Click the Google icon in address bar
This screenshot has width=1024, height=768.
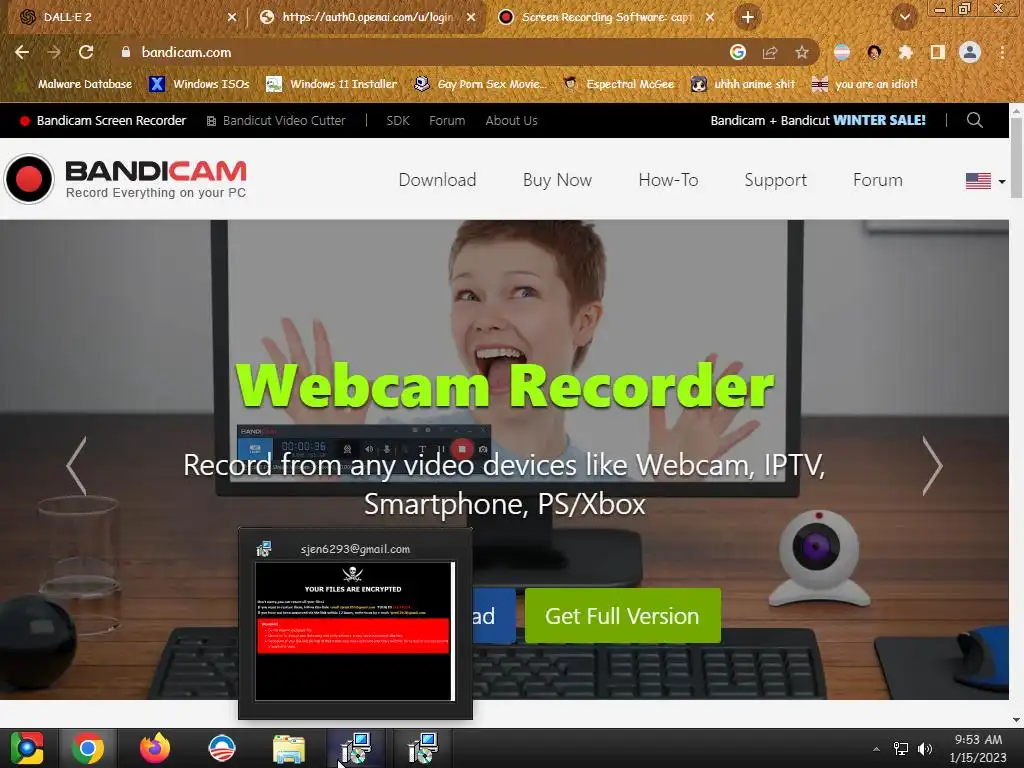click(738, 52)
